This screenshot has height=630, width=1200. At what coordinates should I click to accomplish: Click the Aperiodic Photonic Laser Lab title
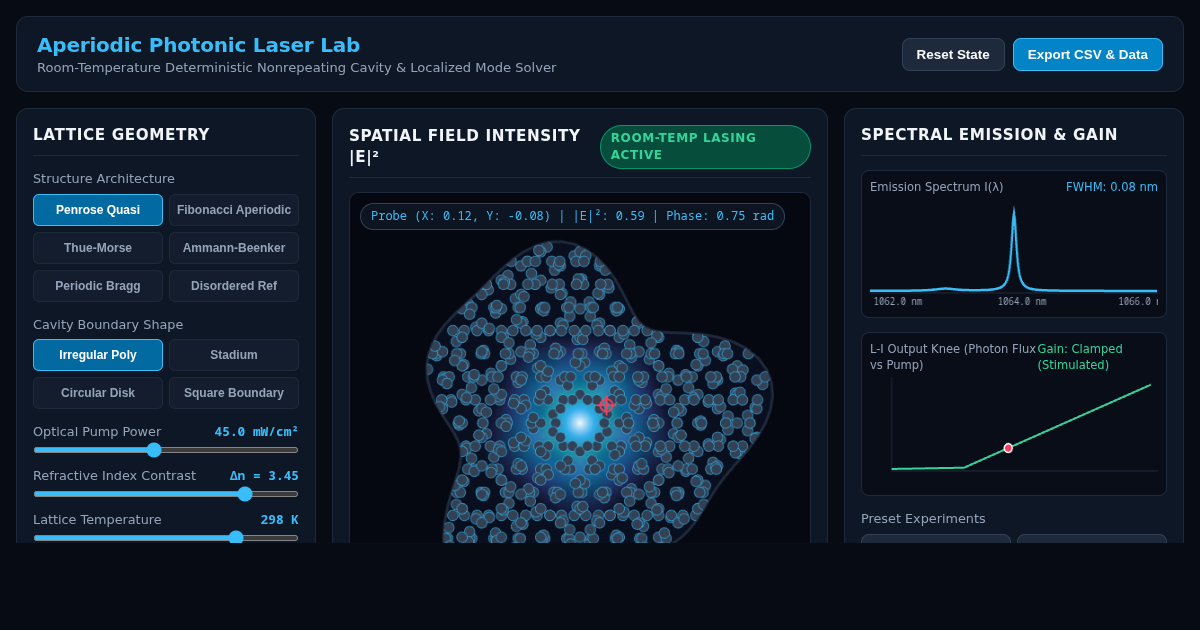(198, 45)
